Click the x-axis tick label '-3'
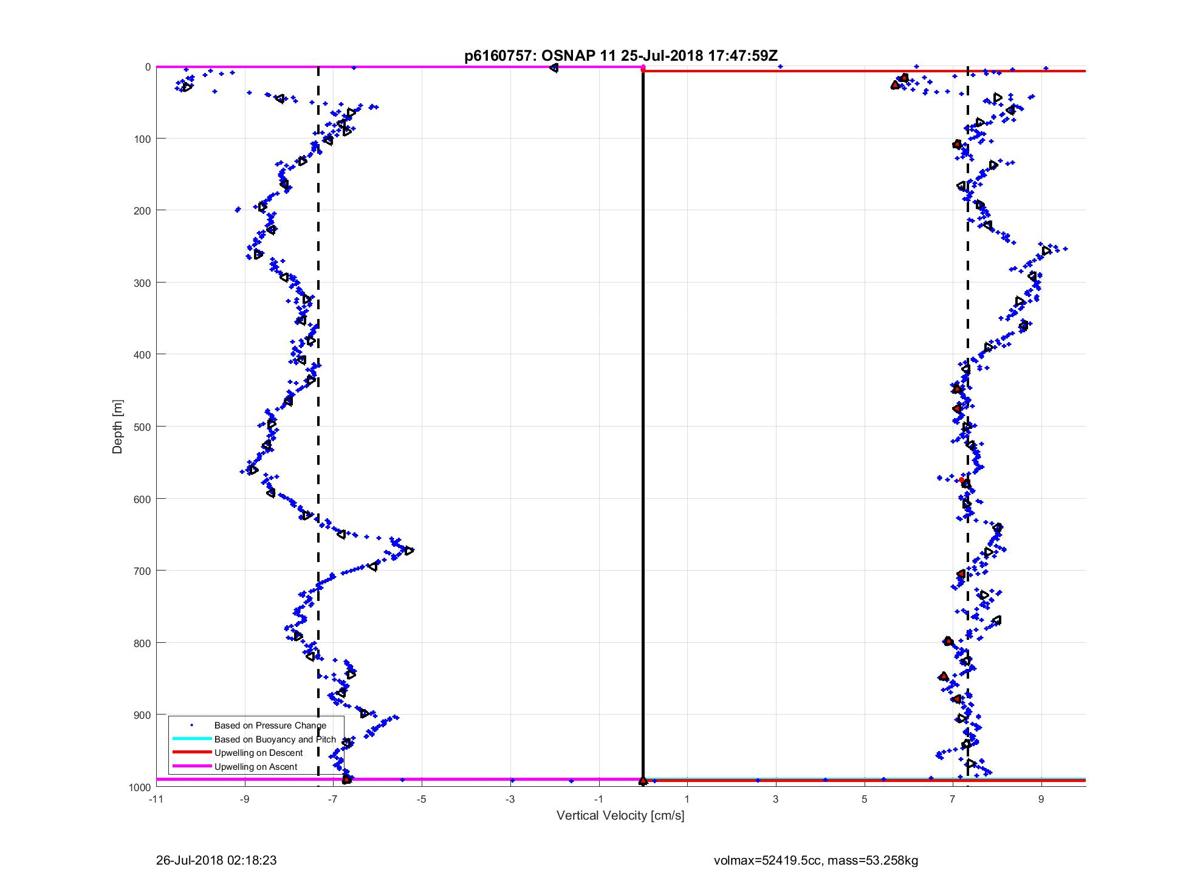This screenshot has height=885, width=1200. click(510, 798)
